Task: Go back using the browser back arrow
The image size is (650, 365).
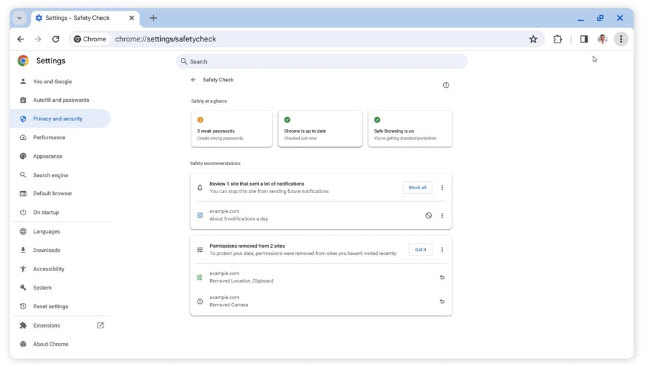Action: click(21, 39)
